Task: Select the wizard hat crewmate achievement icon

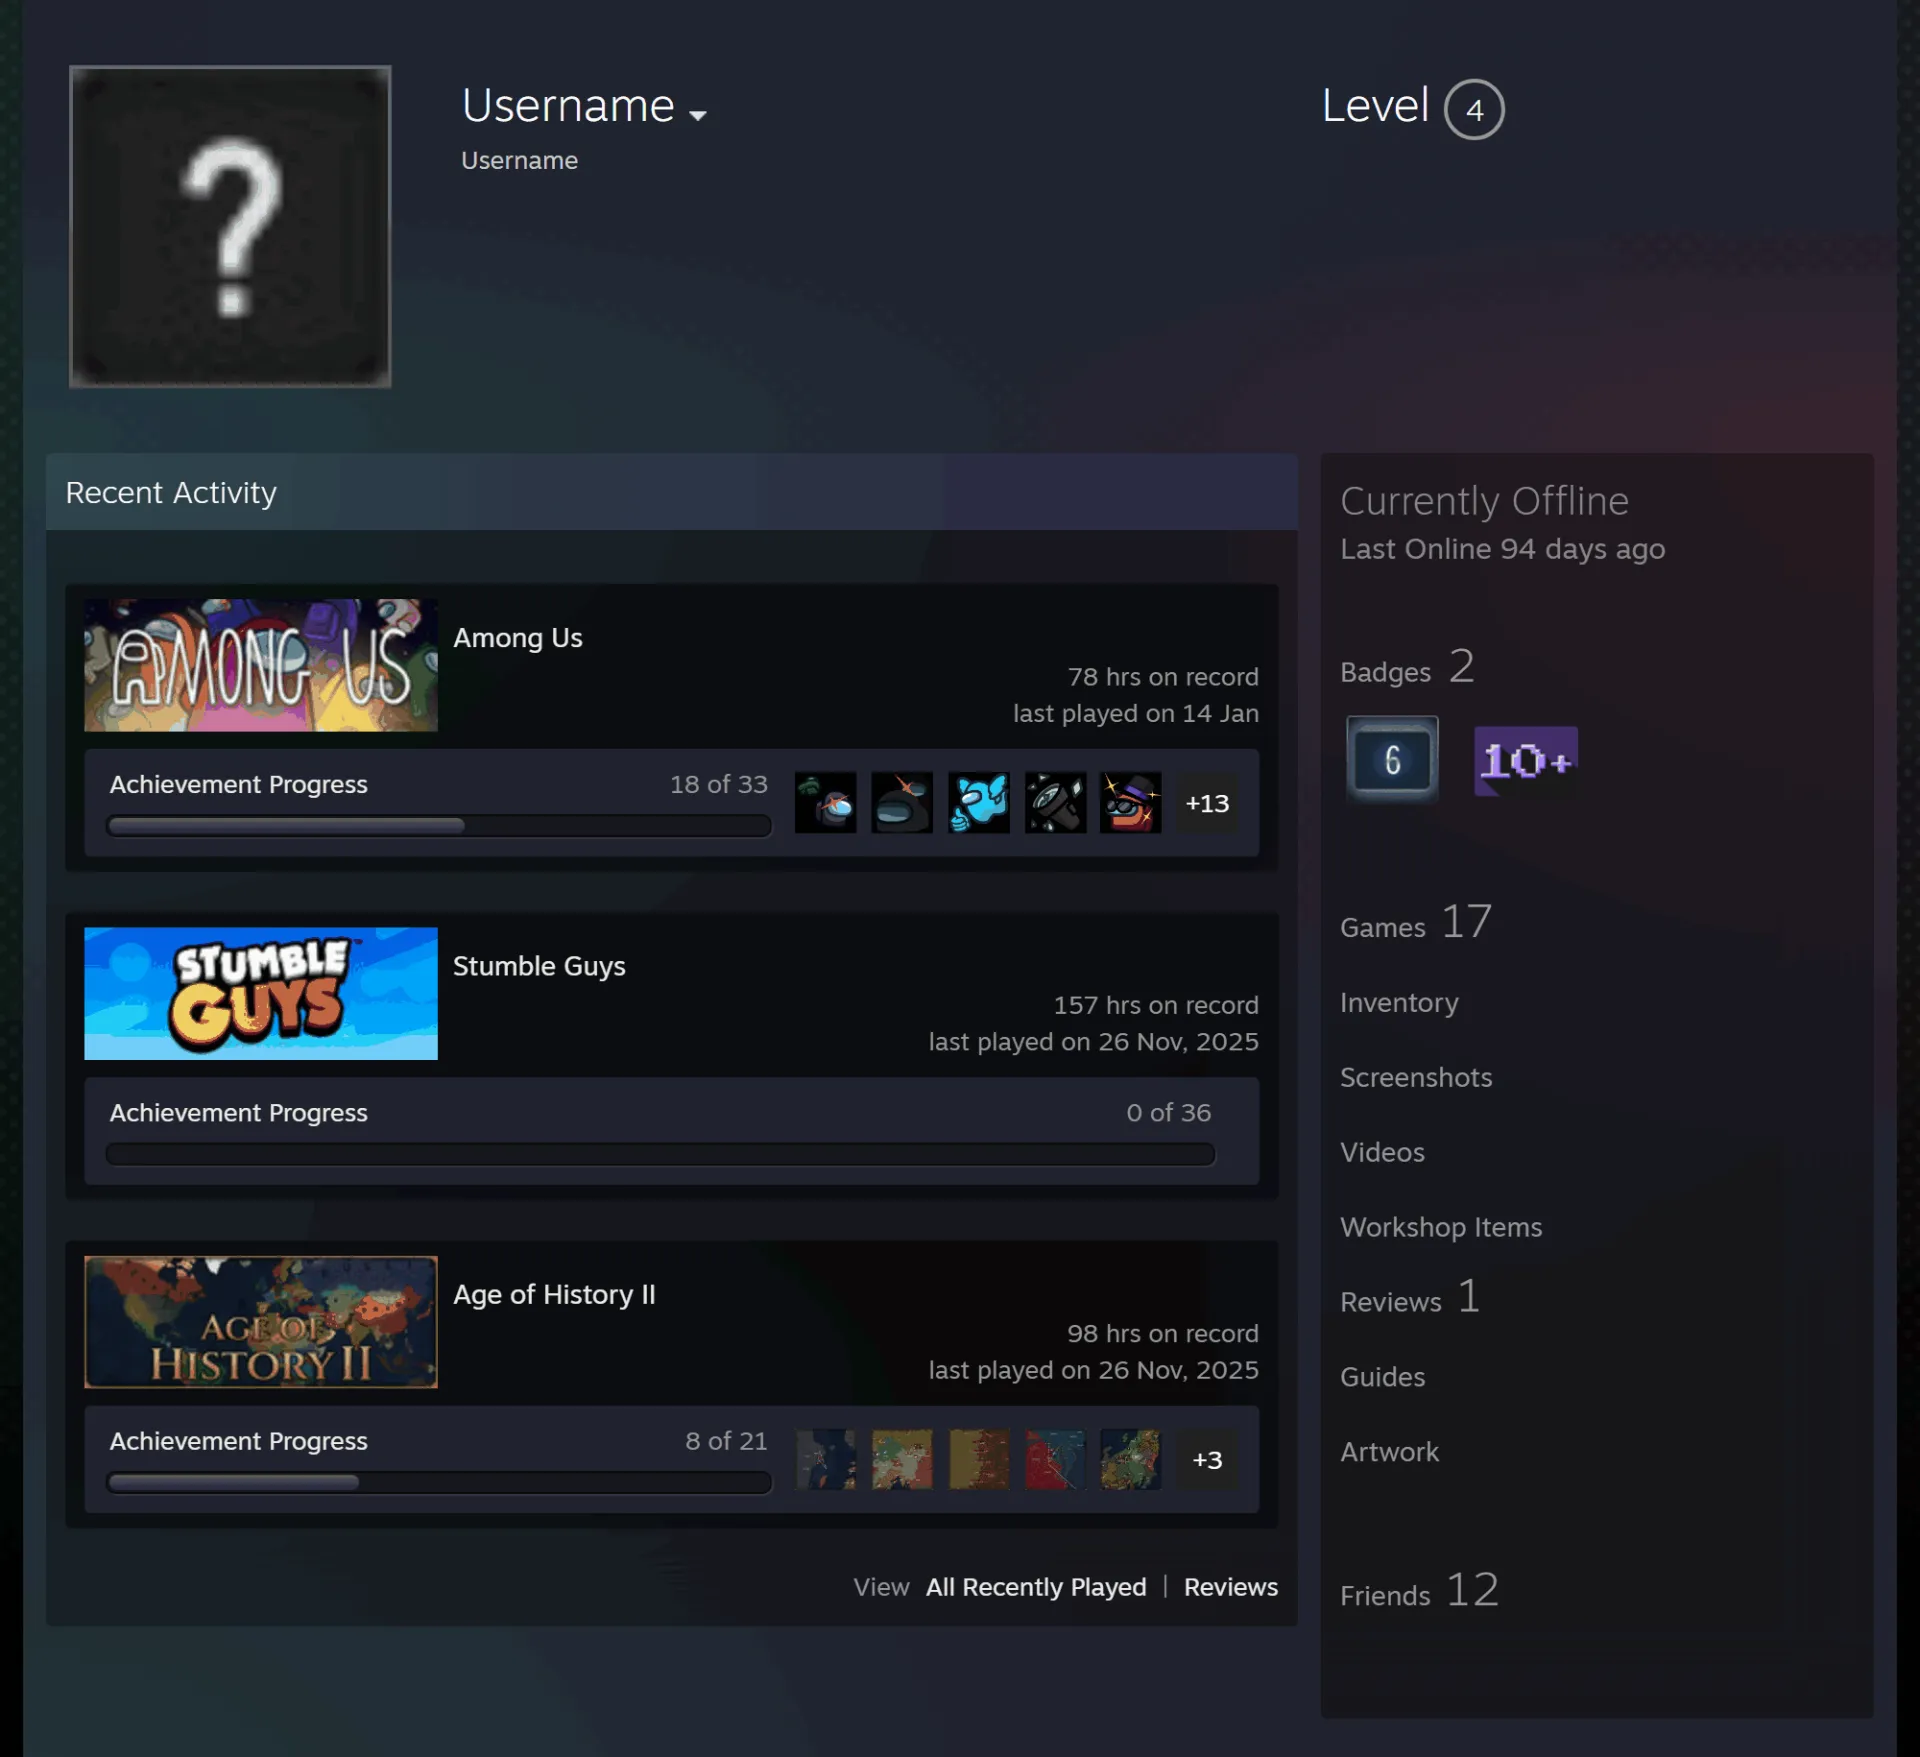Action: tap(1131, 802)
